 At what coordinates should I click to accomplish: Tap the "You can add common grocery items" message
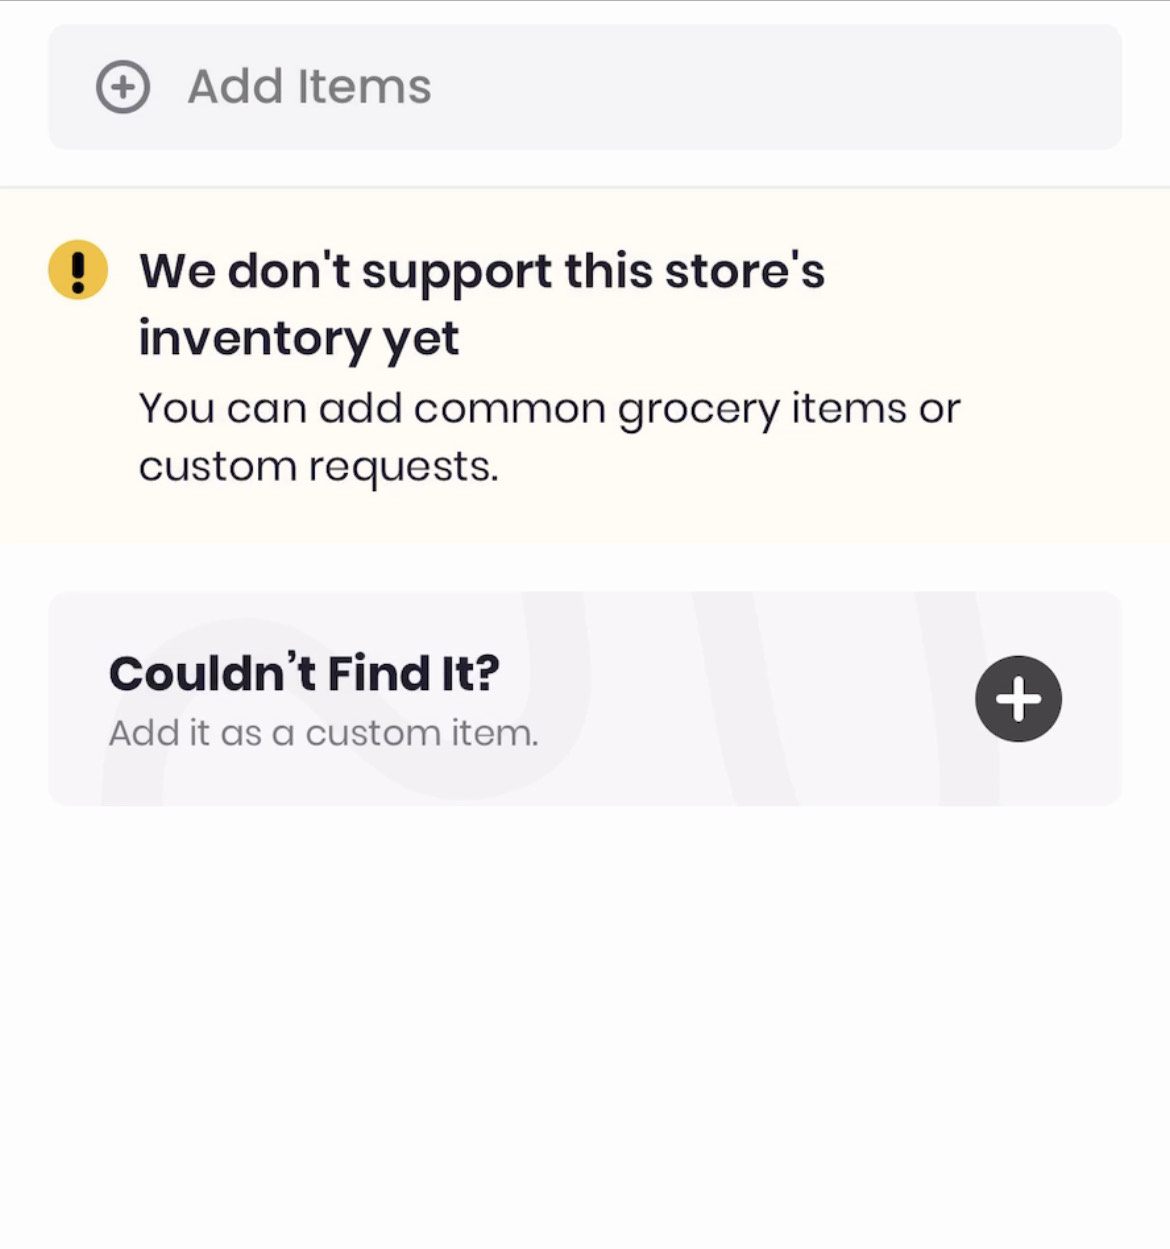(x=548, y=409)
